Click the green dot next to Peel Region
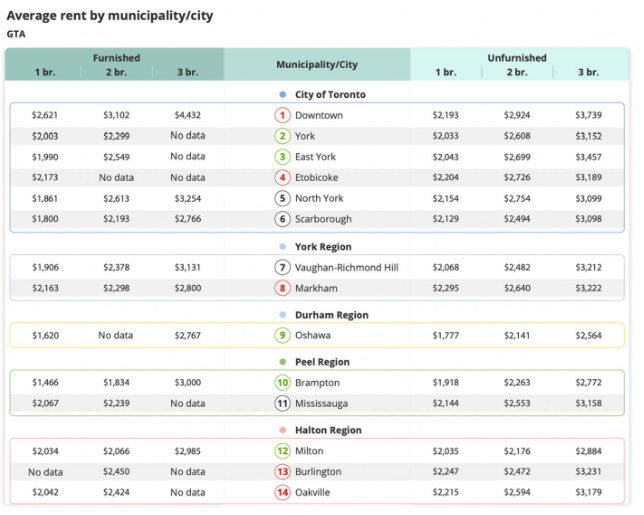This screenshot has width=644, height=515. tap(284, 362)
